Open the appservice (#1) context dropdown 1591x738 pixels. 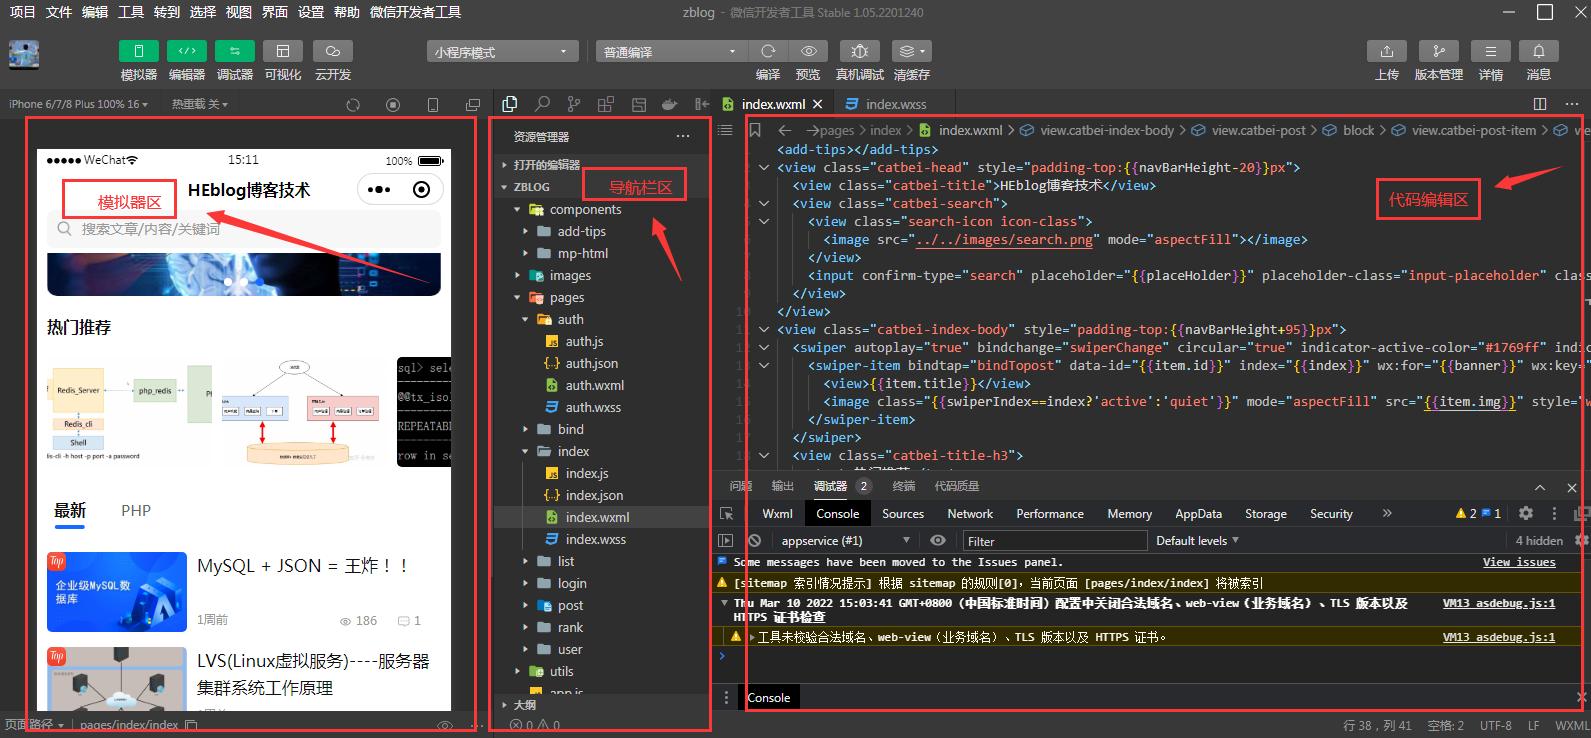point(846,541)
